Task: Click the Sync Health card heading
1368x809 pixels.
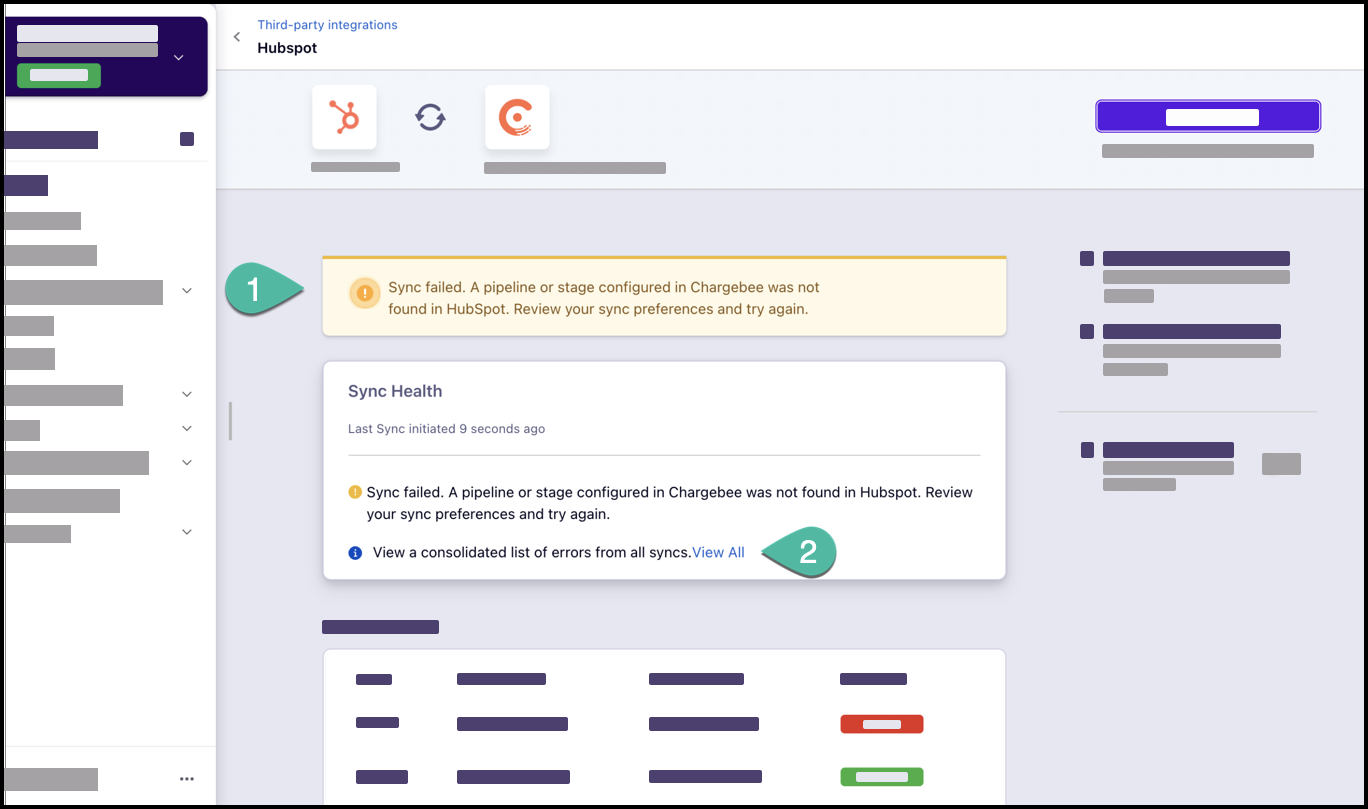Action: (395, 391)
